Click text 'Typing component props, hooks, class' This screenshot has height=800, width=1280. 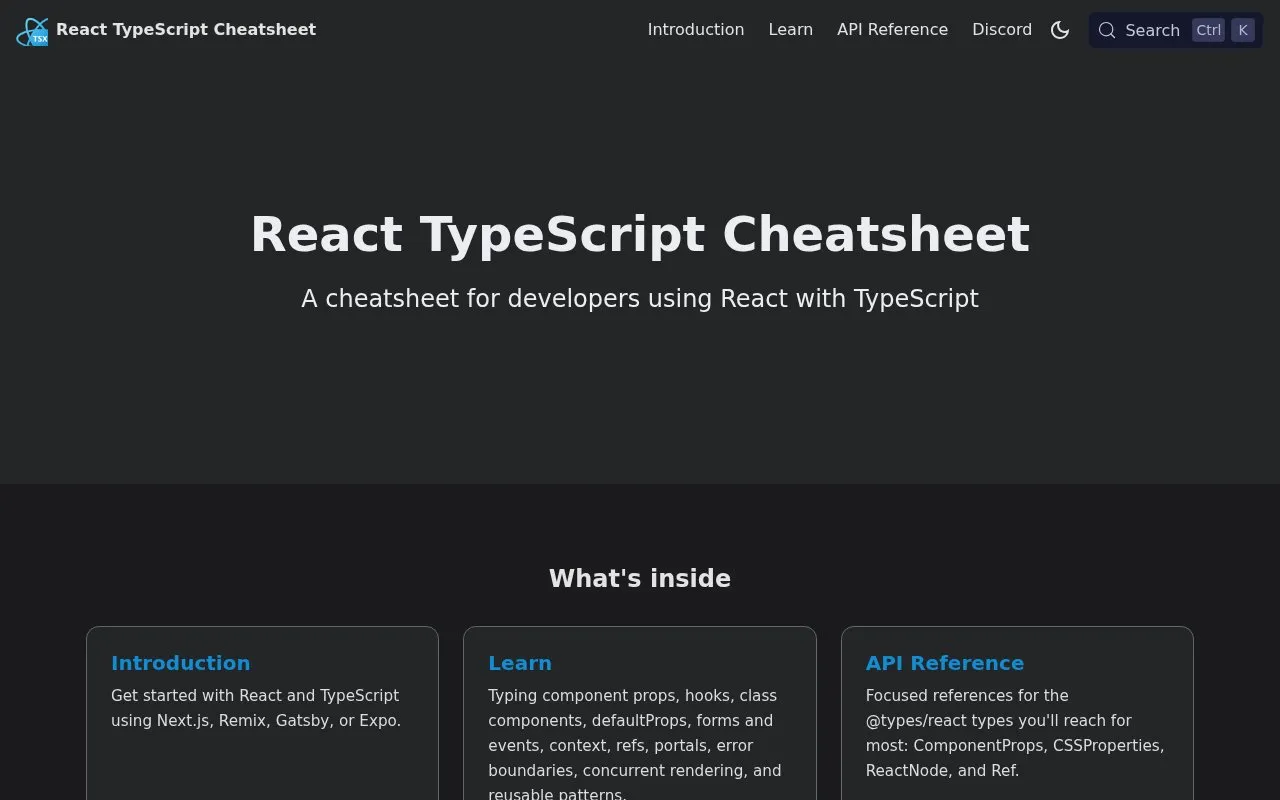point(632,696)
